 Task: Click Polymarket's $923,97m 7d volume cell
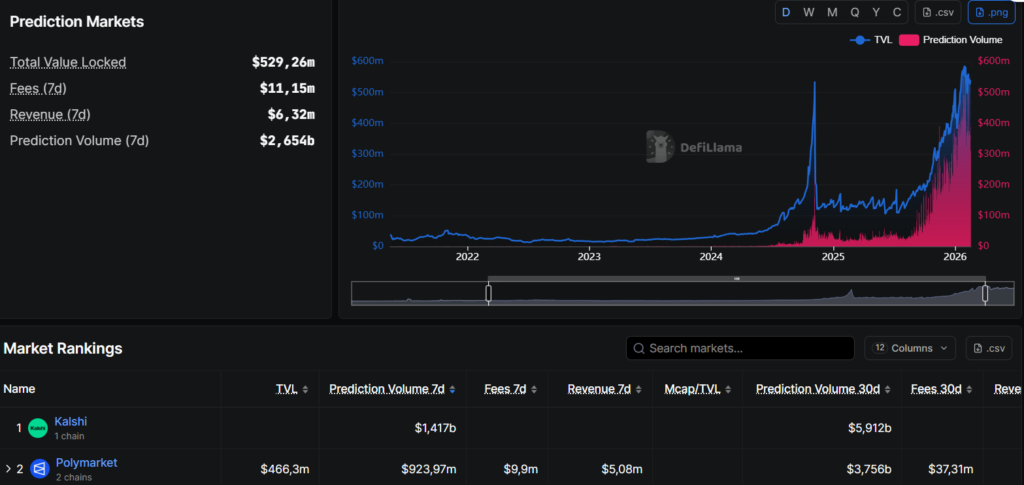click(428, 469)
